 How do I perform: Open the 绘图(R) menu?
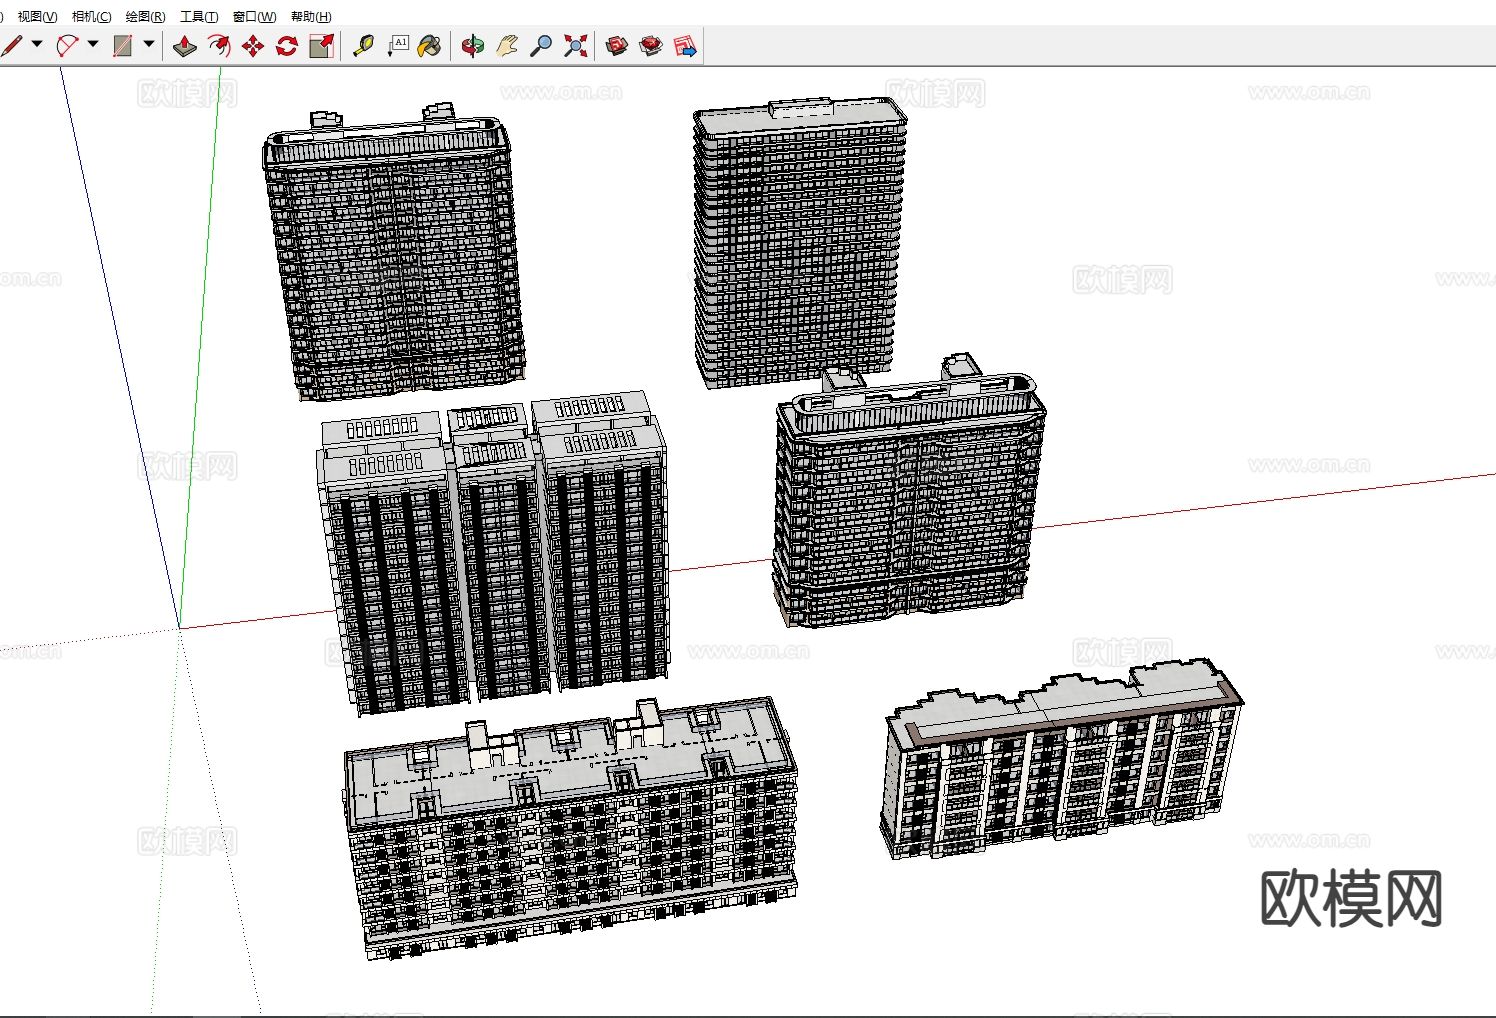pyautogui.click(x=145, y=16)
